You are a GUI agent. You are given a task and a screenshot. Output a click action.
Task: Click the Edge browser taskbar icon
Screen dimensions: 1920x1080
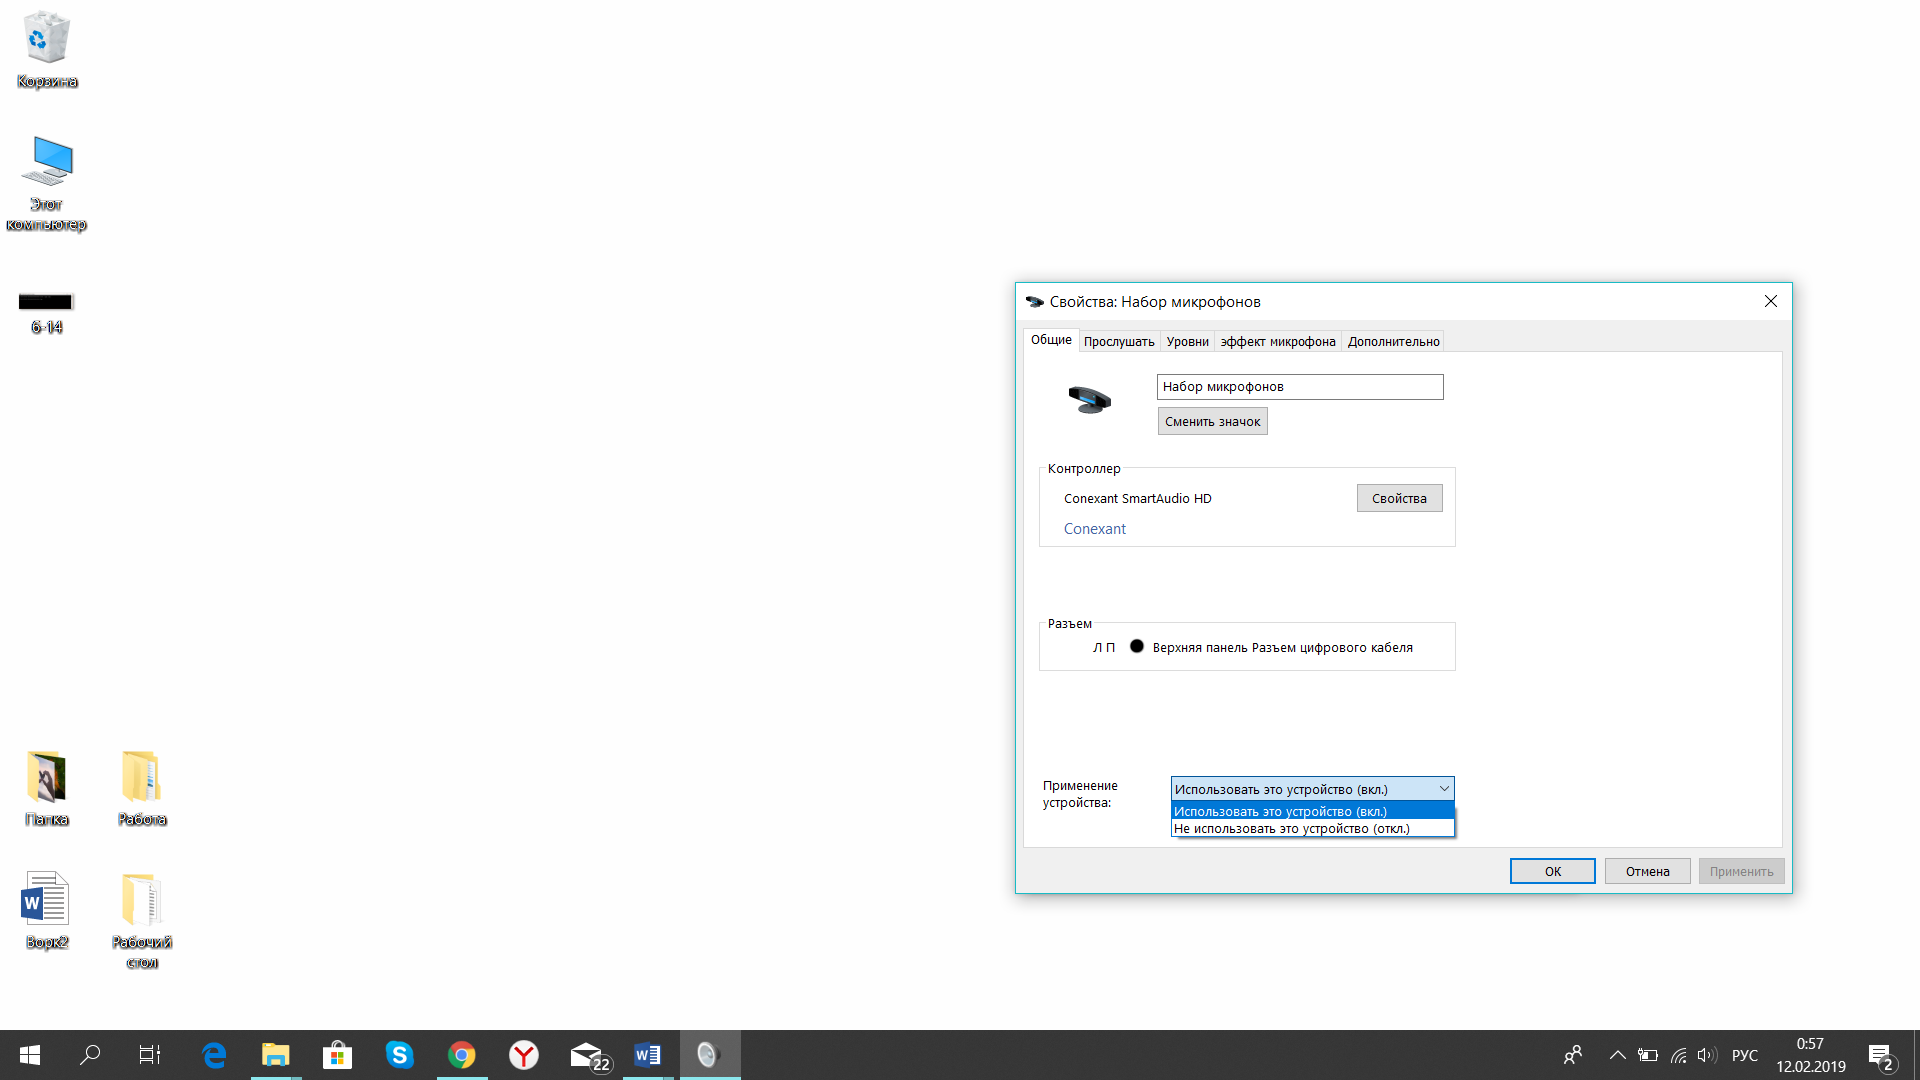point(215,1054)
